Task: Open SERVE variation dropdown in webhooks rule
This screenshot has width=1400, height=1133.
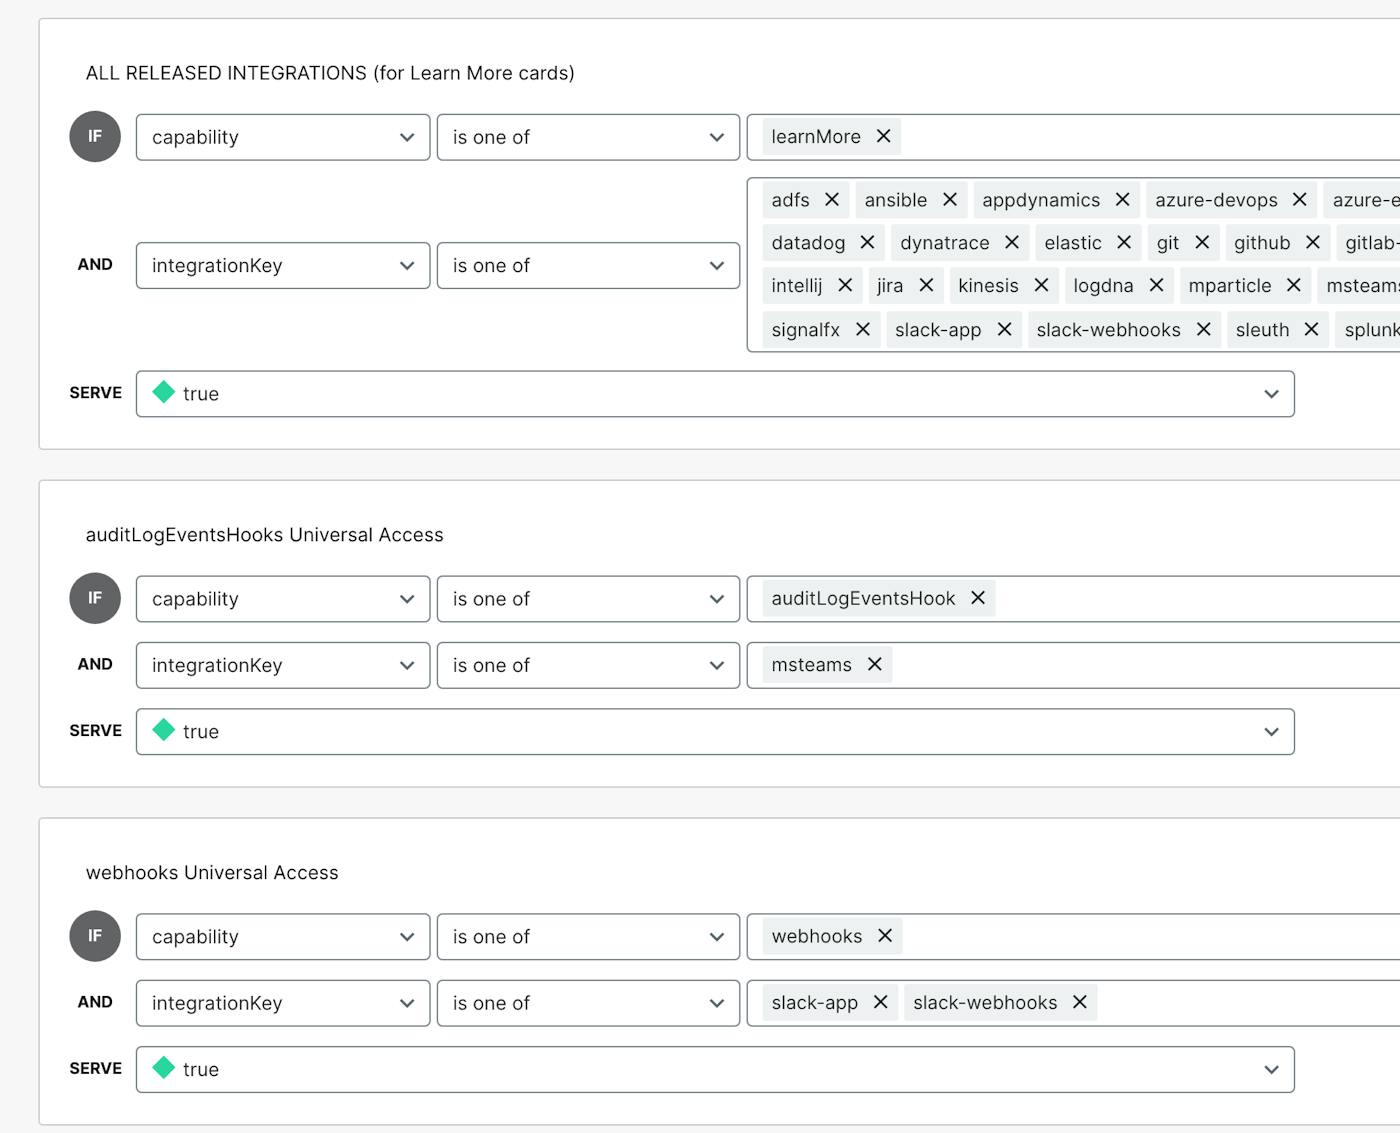Action: 715,1069
